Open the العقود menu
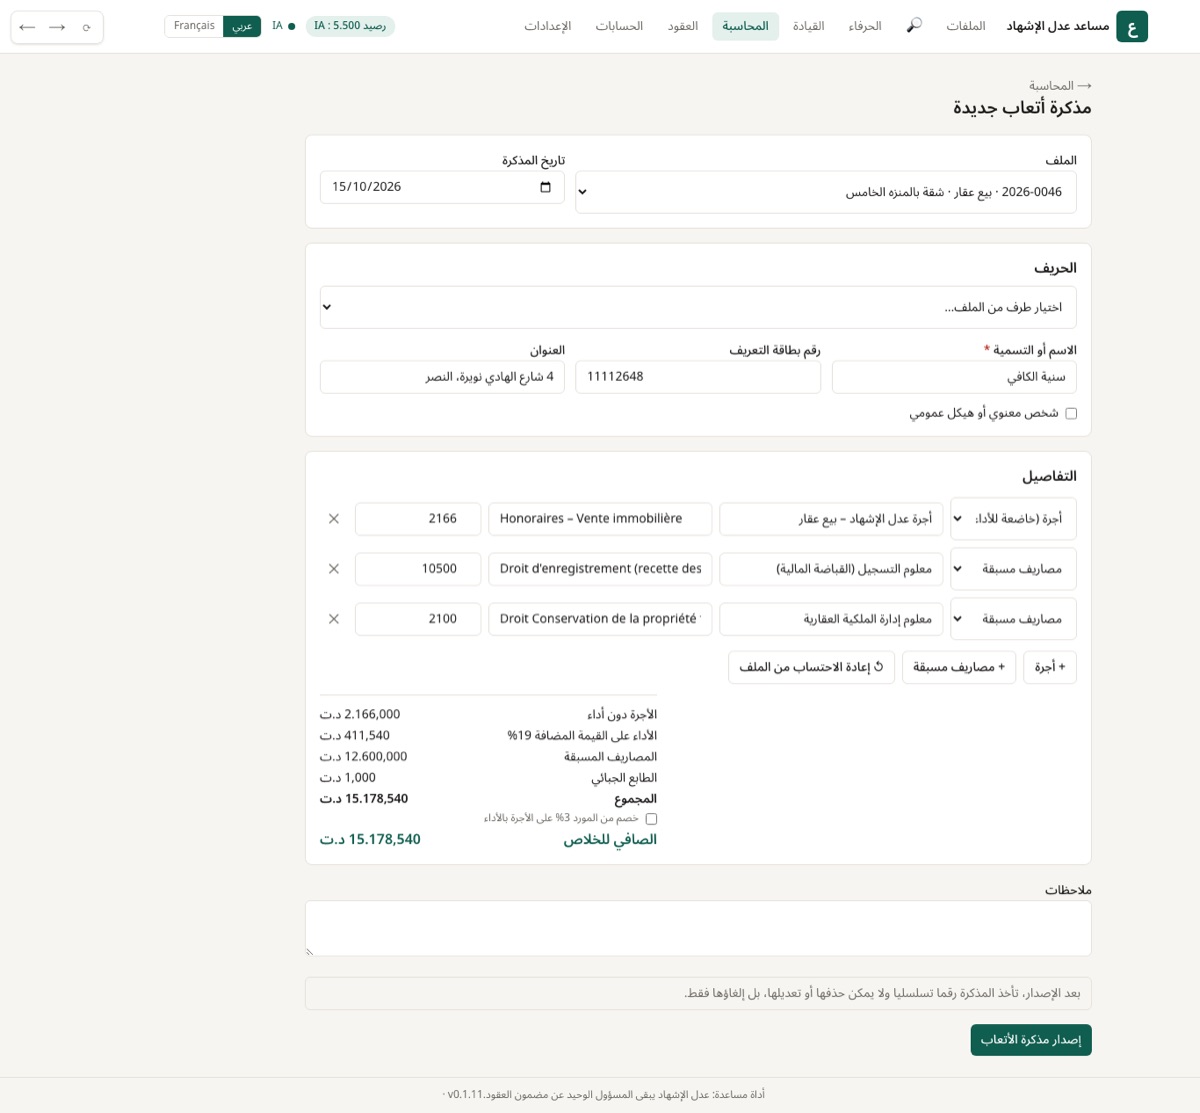 (683, 26)
